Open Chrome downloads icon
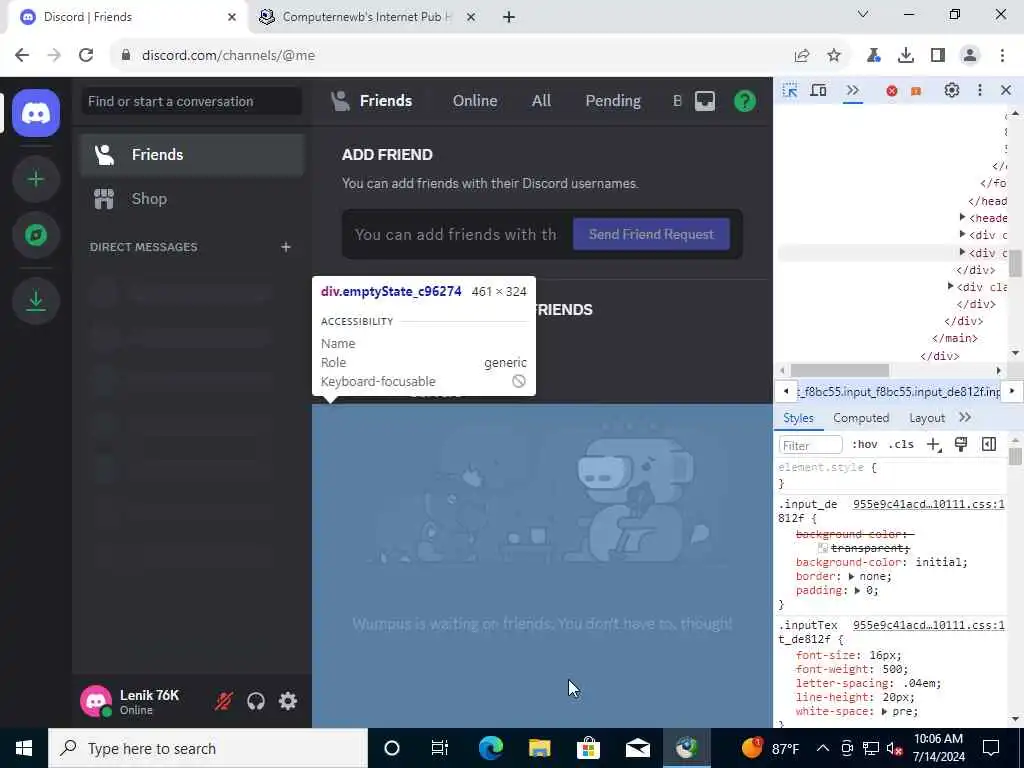Image resolution: width=1024 pixels, height=768 pixels. coord(906,56)
